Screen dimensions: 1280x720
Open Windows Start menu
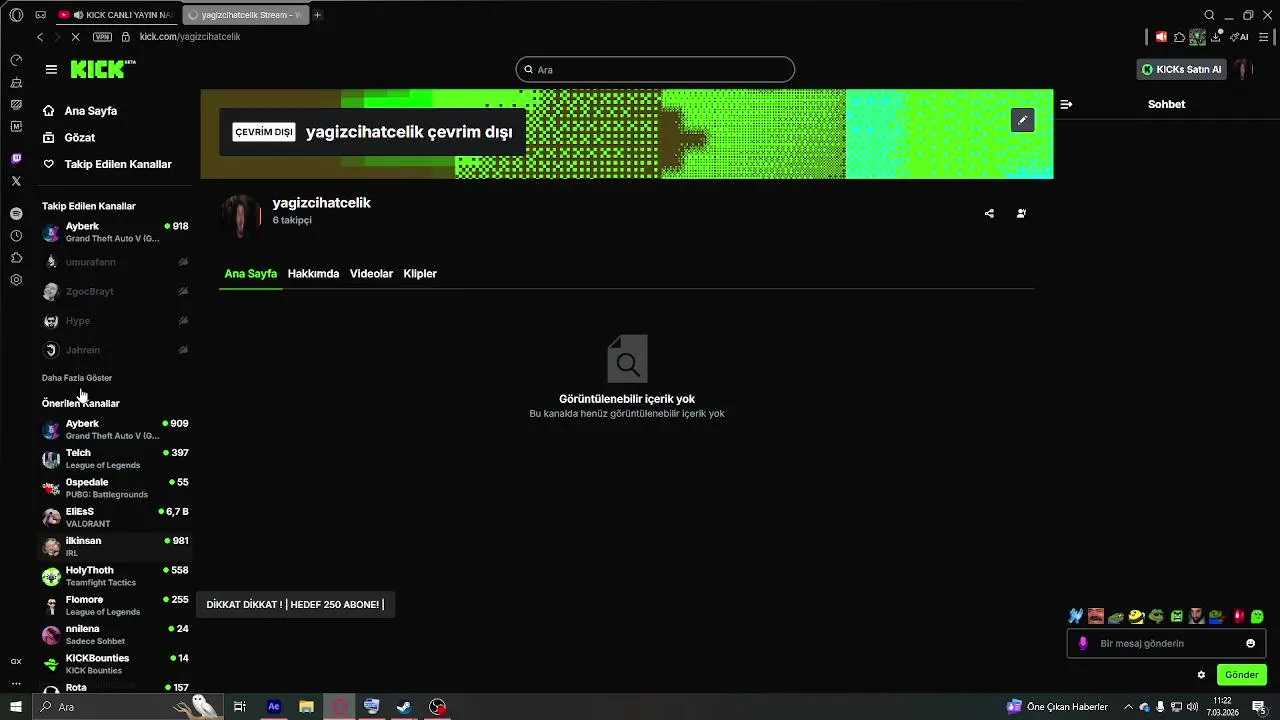tap(16, 707)
